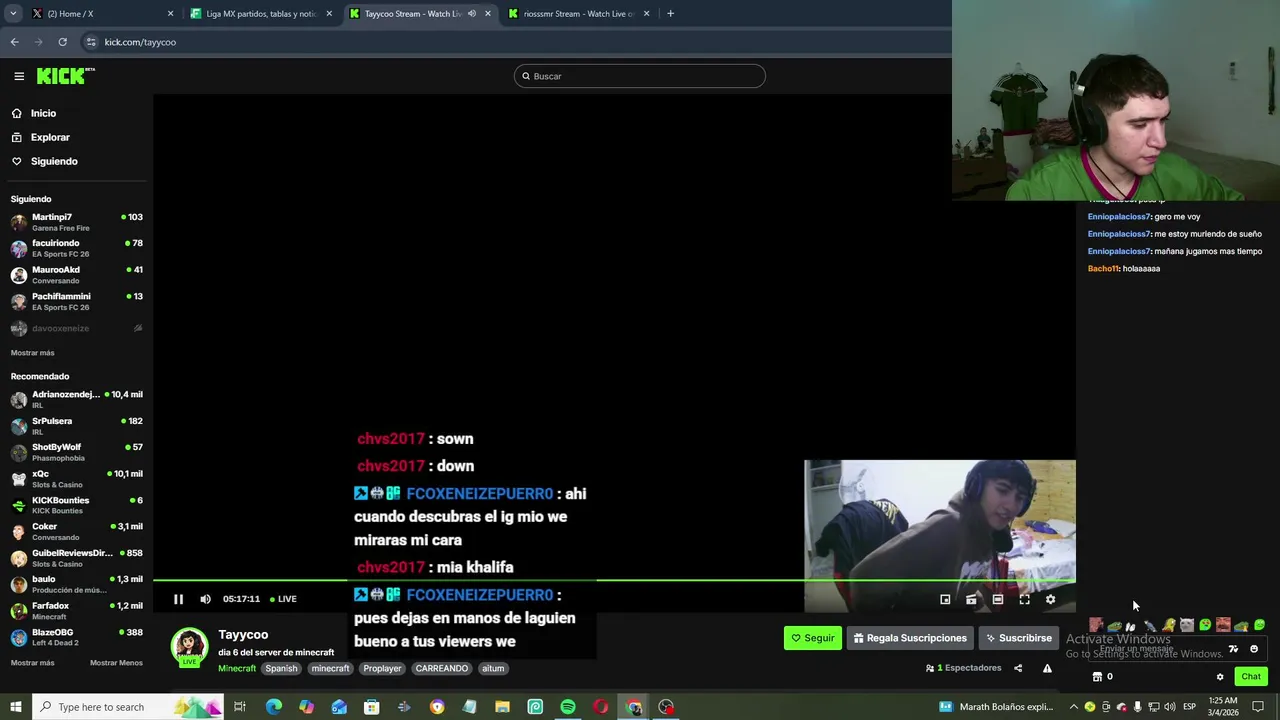1280x720 pixels.
Task: Open Martinpi7 channel in Siguiendo list
Action: coord(76,222)
